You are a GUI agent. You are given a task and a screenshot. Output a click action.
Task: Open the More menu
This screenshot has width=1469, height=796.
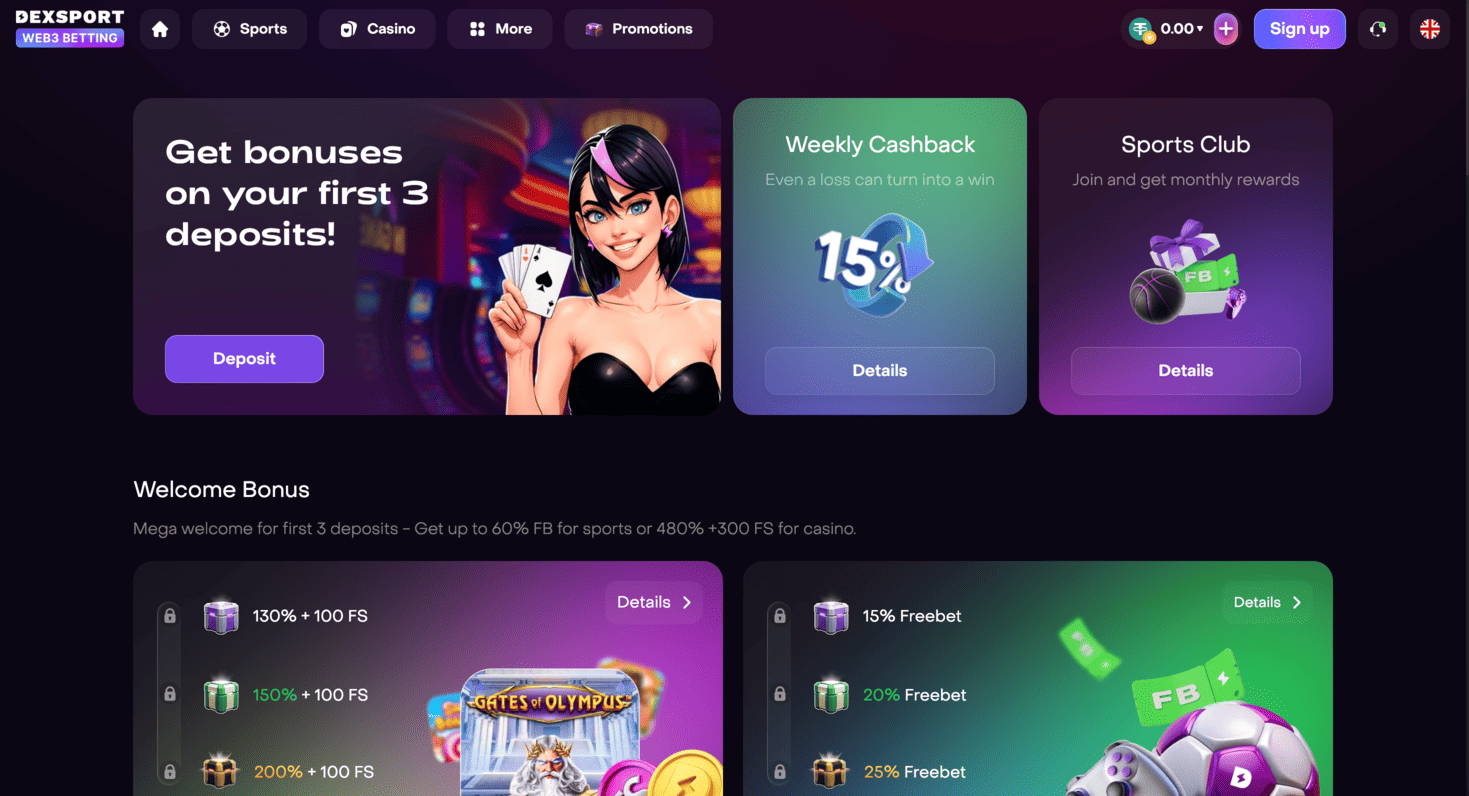(500, 29)
